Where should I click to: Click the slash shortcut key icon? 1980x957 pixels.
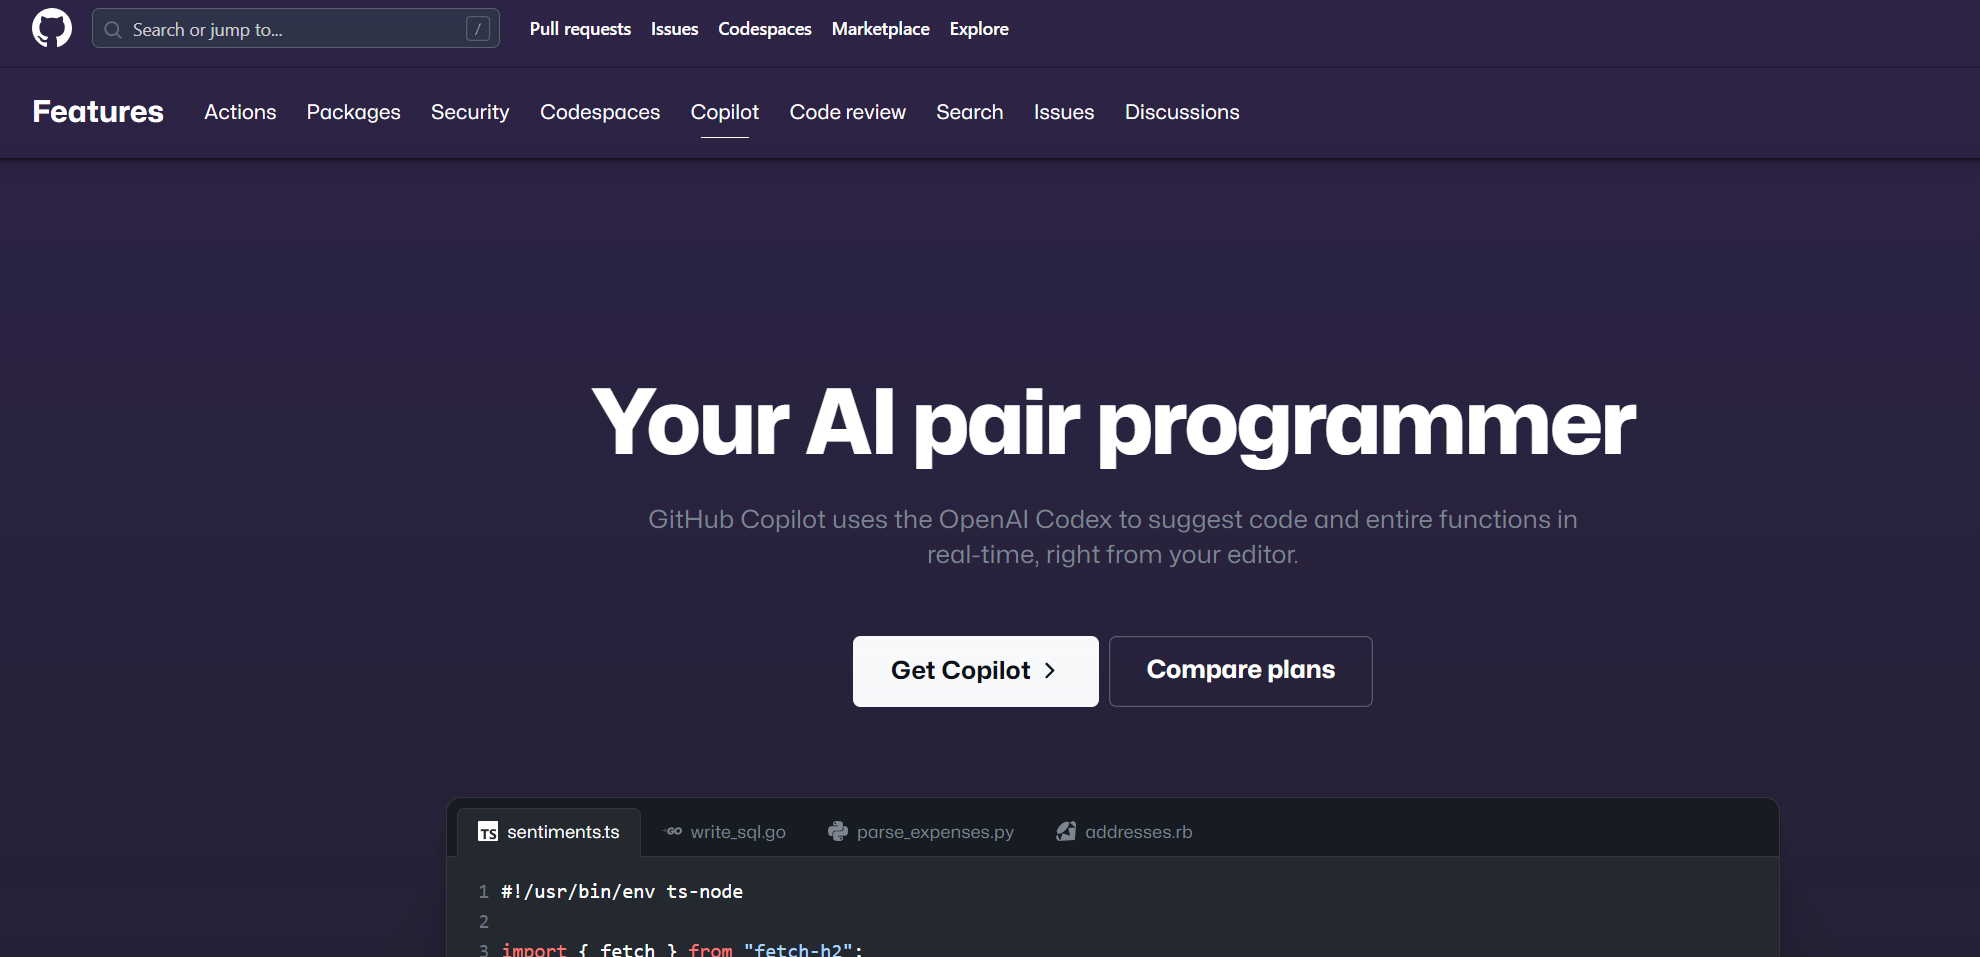(x=478, y=29)
